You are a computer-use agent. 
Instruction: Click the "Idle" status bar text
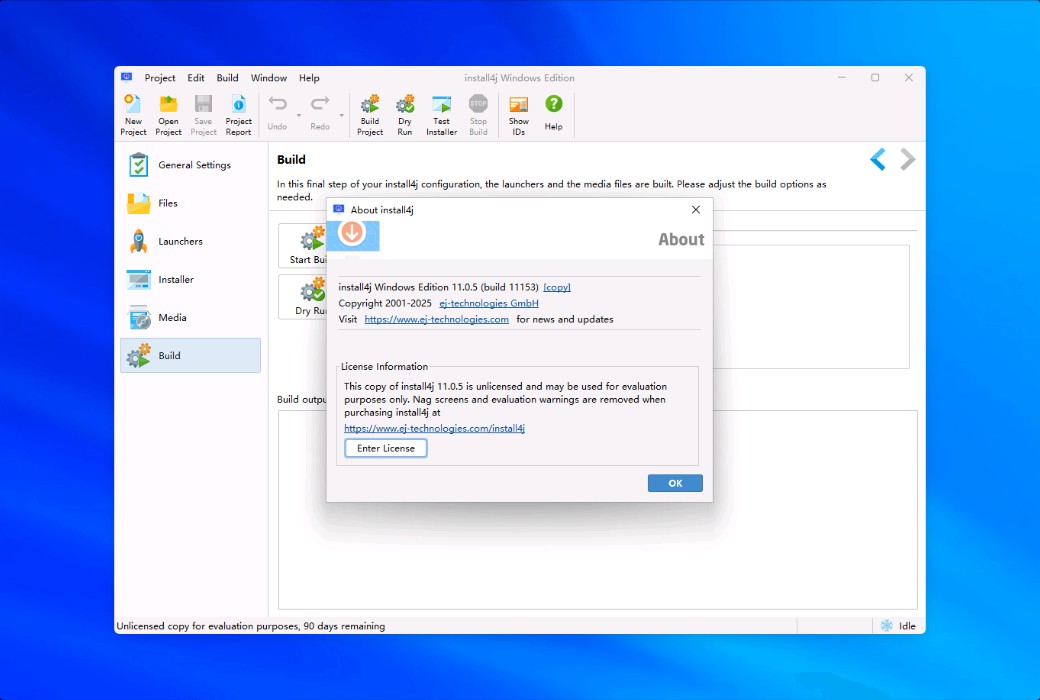point(907,626)
